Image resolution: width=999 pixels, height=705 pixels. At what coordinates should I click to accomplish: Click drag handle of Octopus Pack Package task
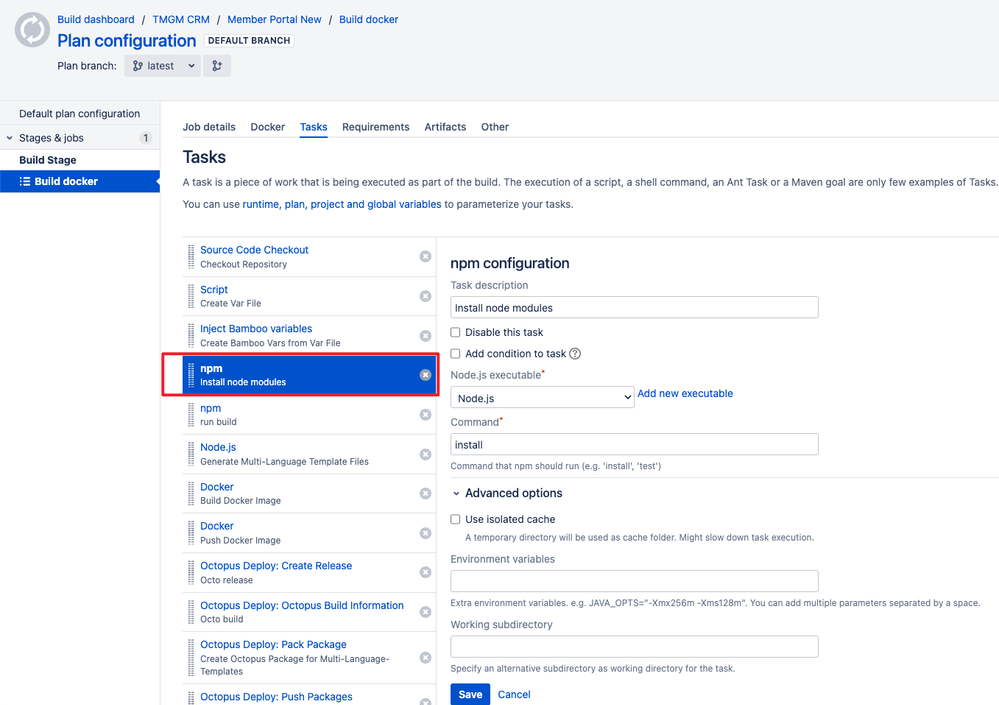(x=190, y=657)
